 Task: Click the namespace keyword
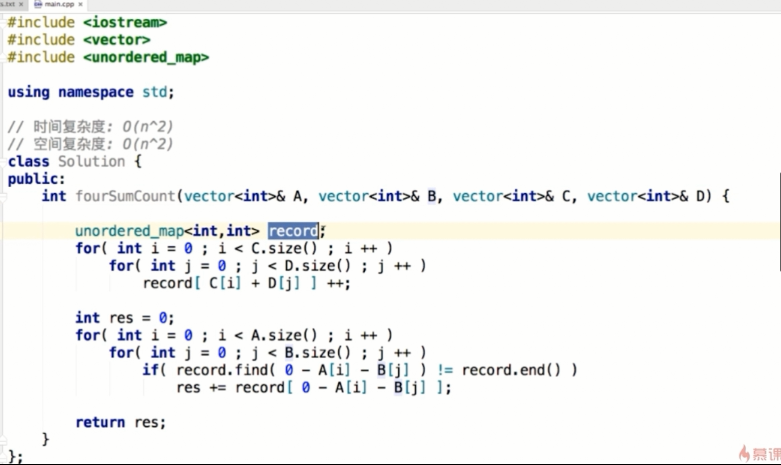click(96, 93)
